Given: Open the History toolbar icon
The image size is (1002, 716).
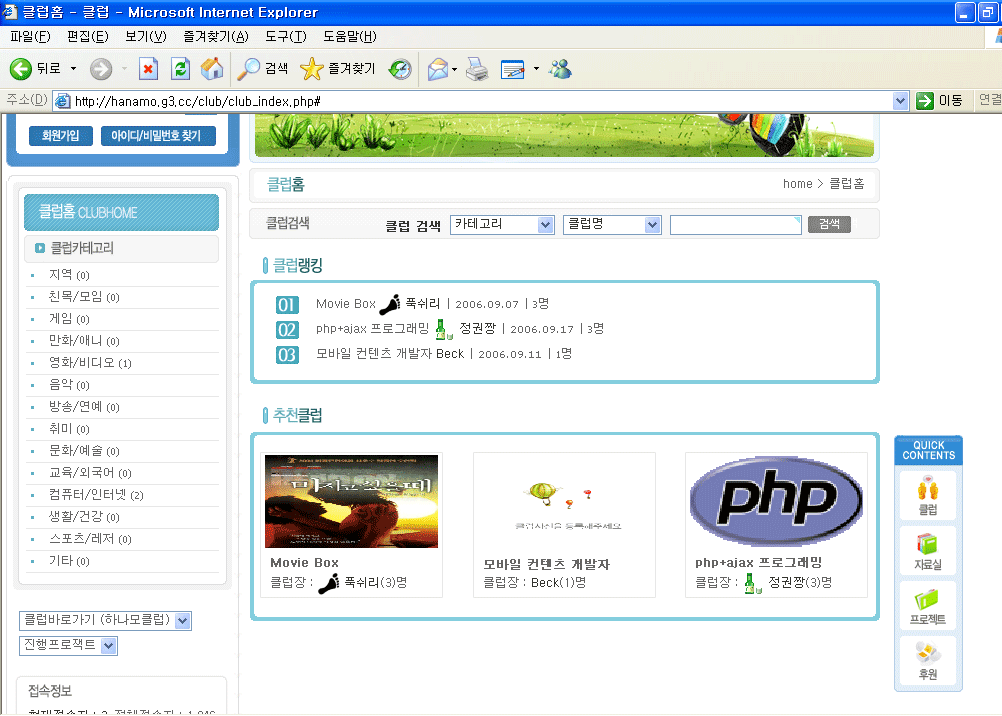Looking at the screenshot, I should point(400,69).
